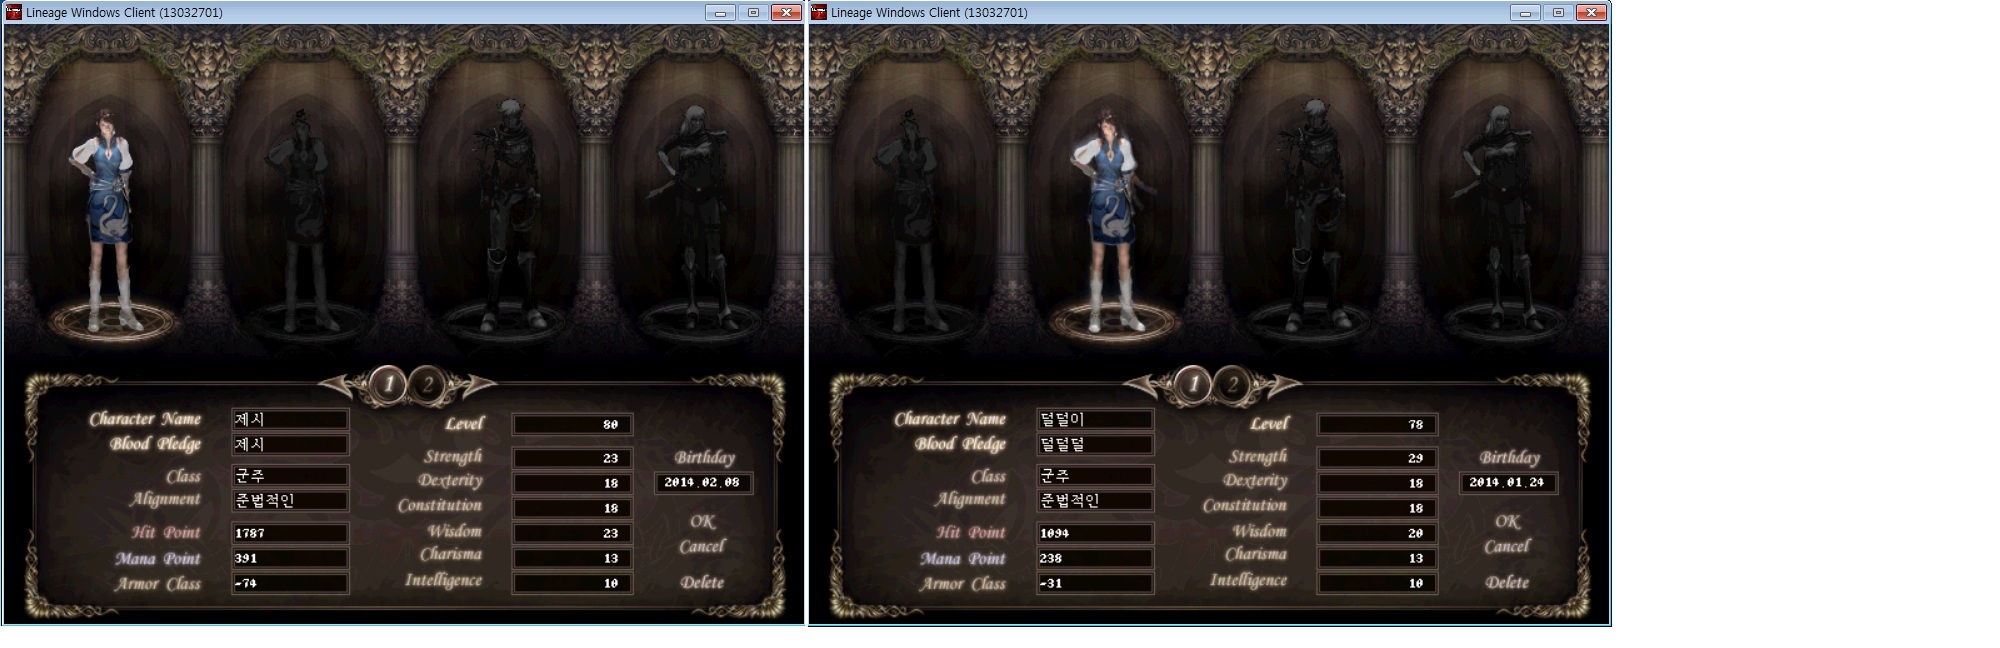2000x648 pixels.
Task: Click the Character Name field showing 제시
Action: tap(290, 419)
